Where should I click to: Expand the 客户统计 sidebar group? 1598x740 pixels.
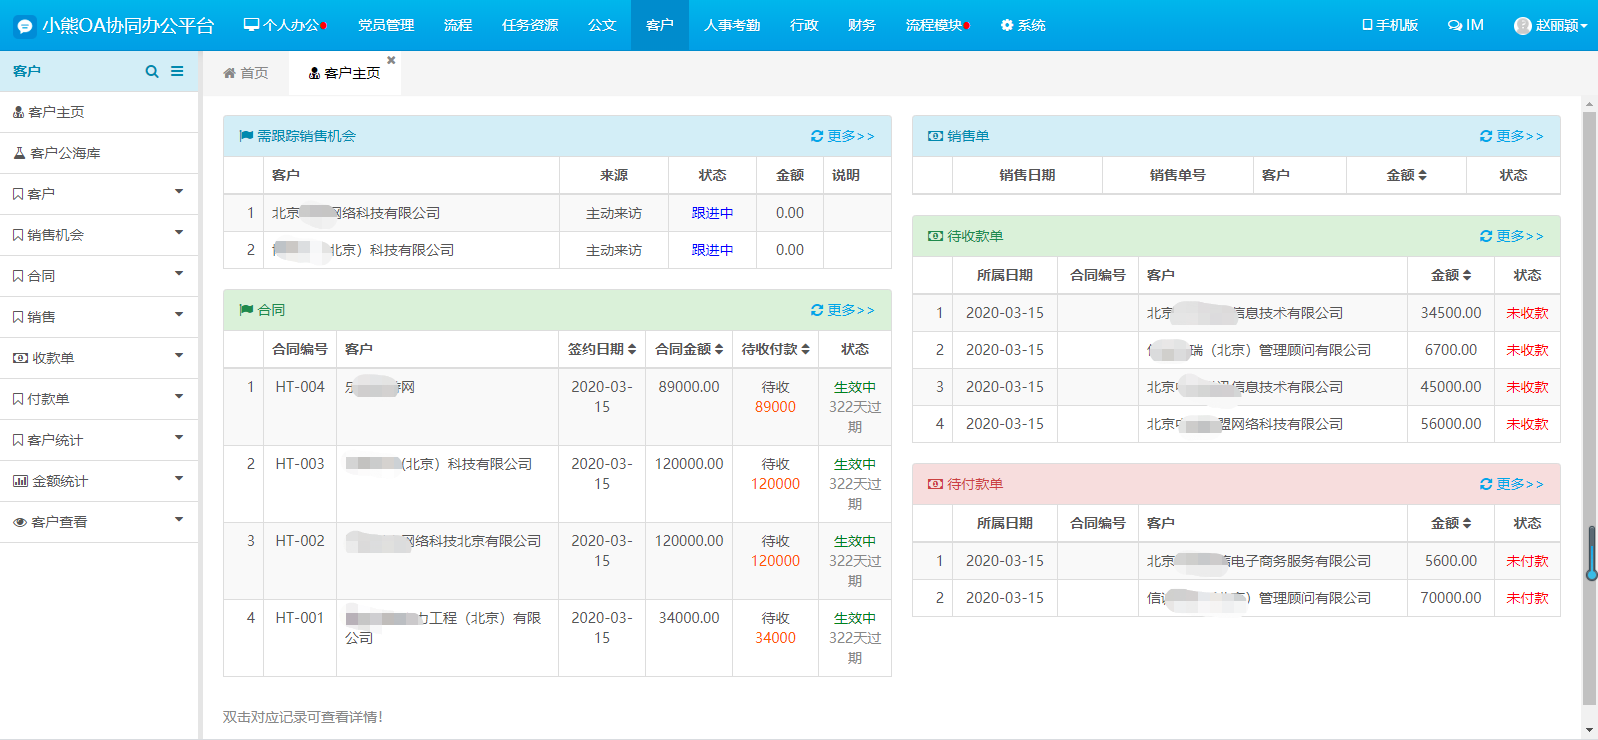click(x=99, y=440)
